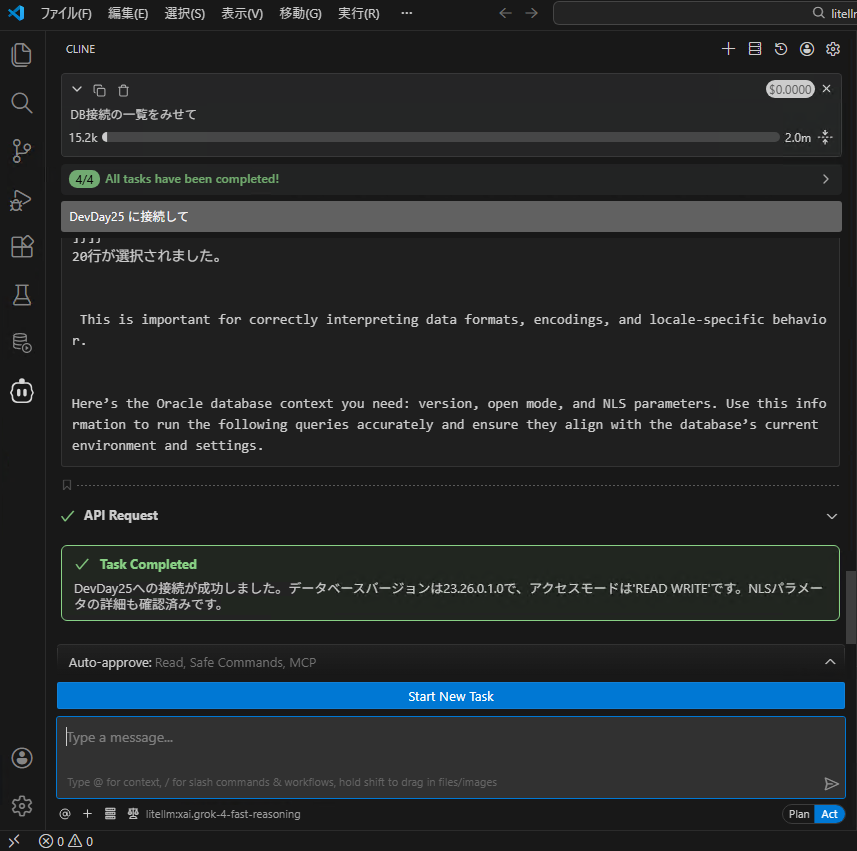Go forward with the navigation arrow

click(531, 13)
